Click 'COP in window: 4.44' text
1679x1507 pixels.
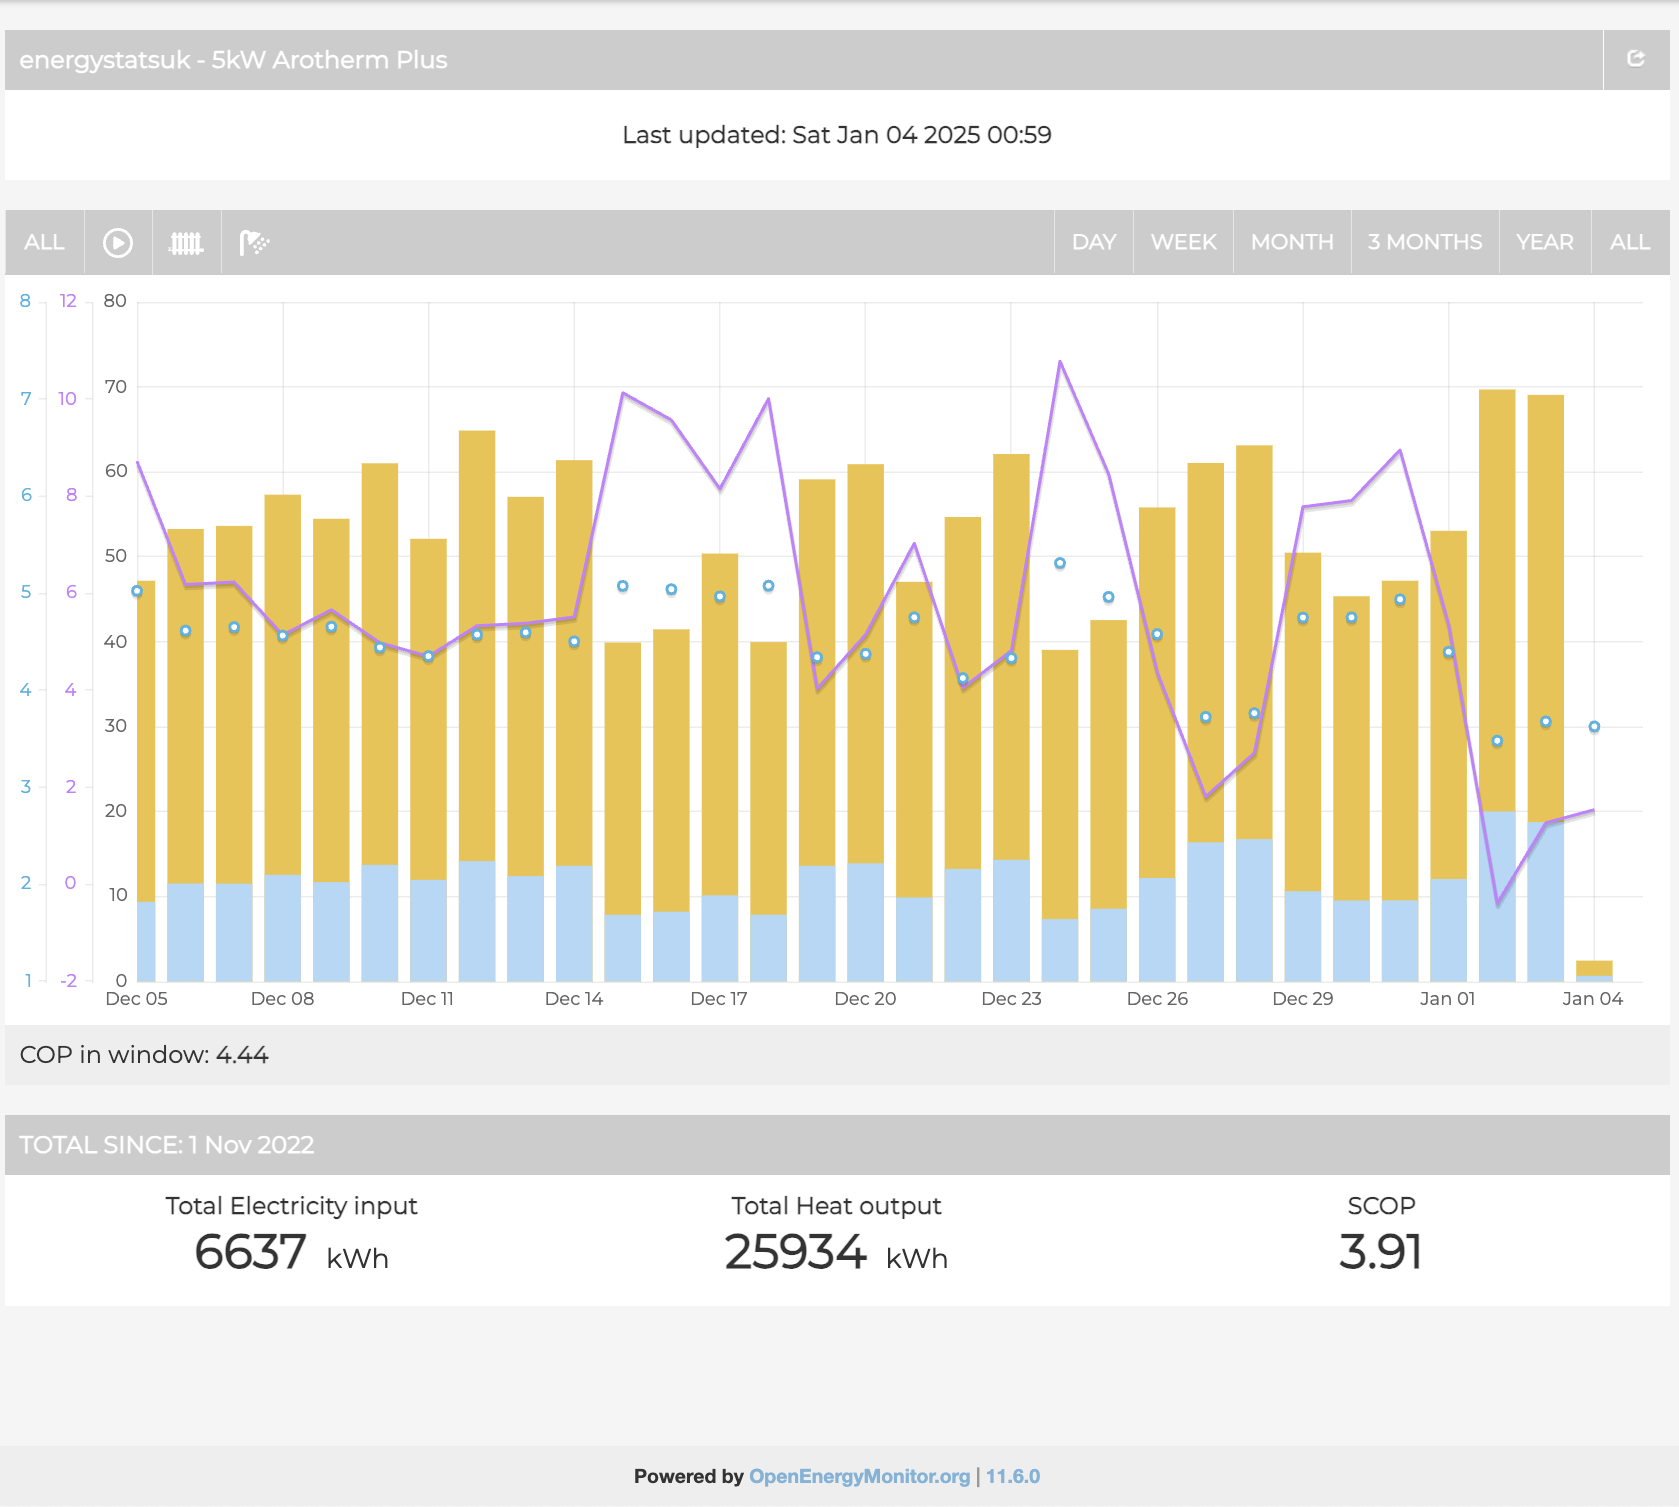click(144, 1055)
